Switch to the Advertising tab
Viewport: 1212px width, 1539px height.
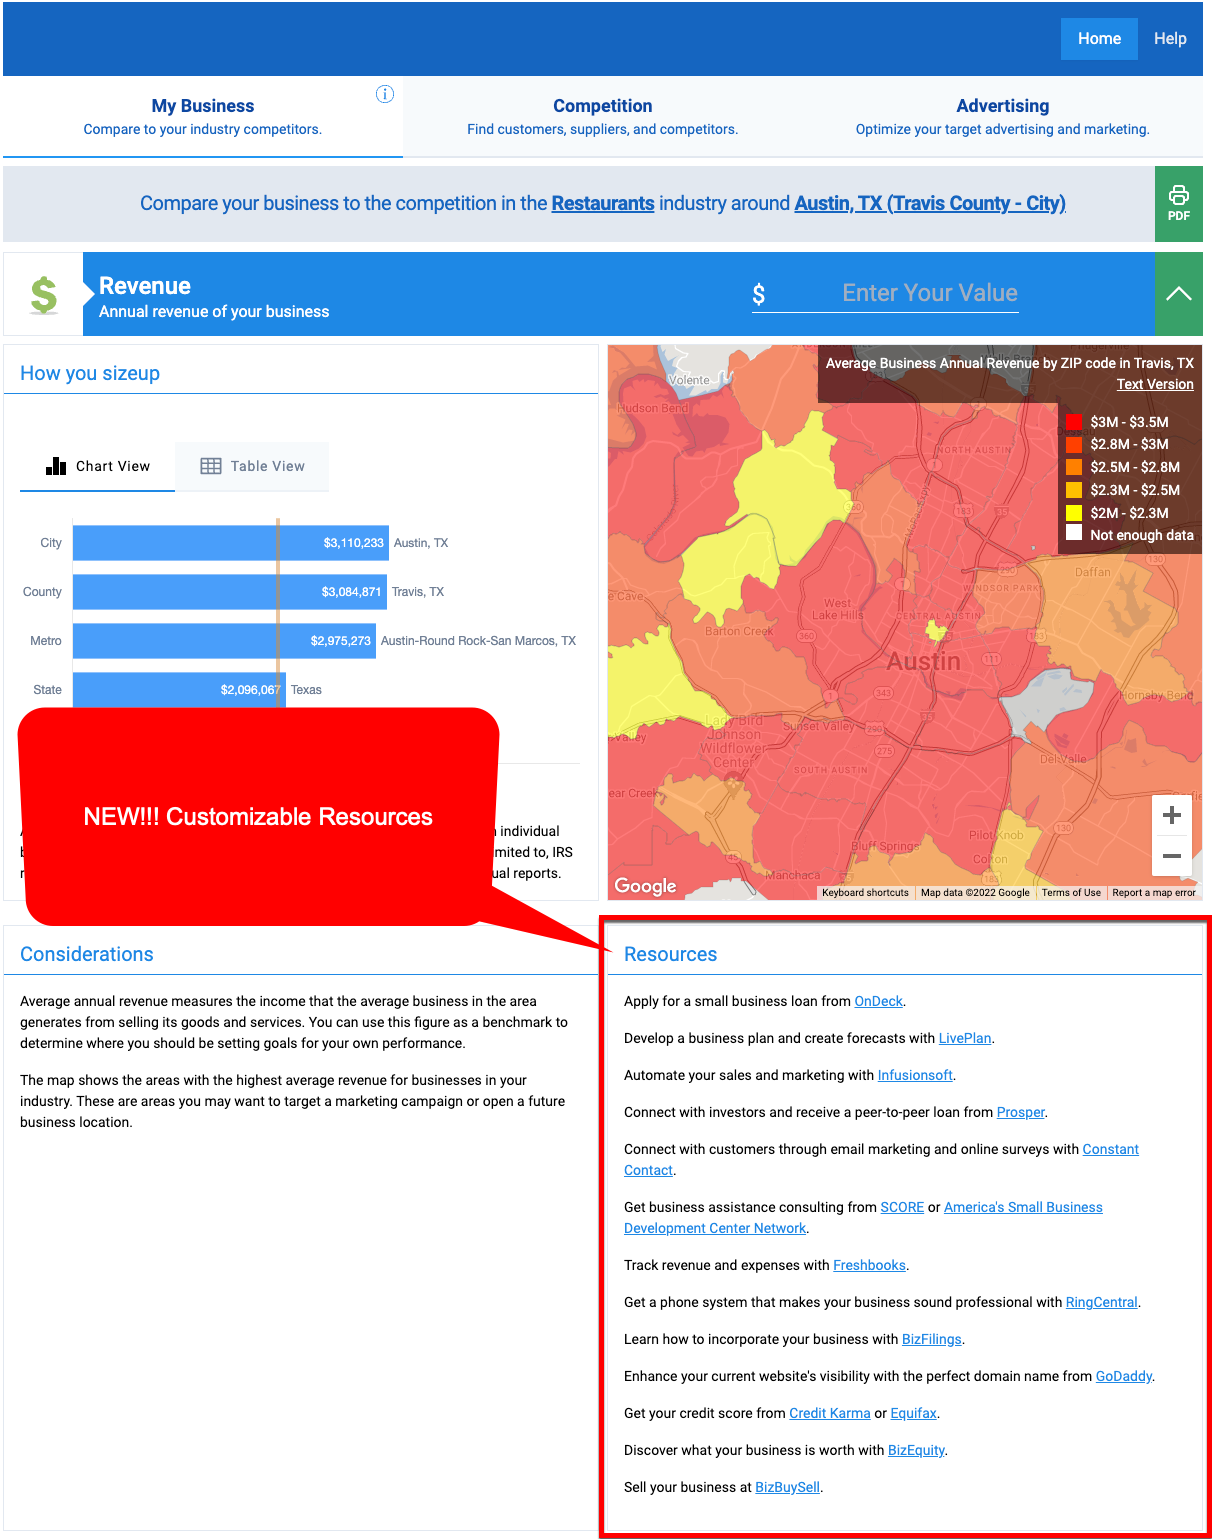coord(1003,117)
